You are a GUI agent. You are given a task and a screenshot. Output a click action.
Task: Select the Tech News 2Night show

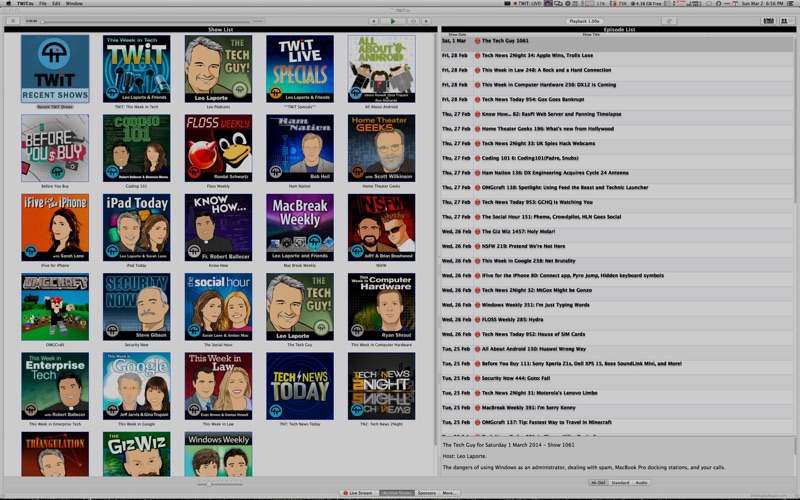(x=382, y=386)
